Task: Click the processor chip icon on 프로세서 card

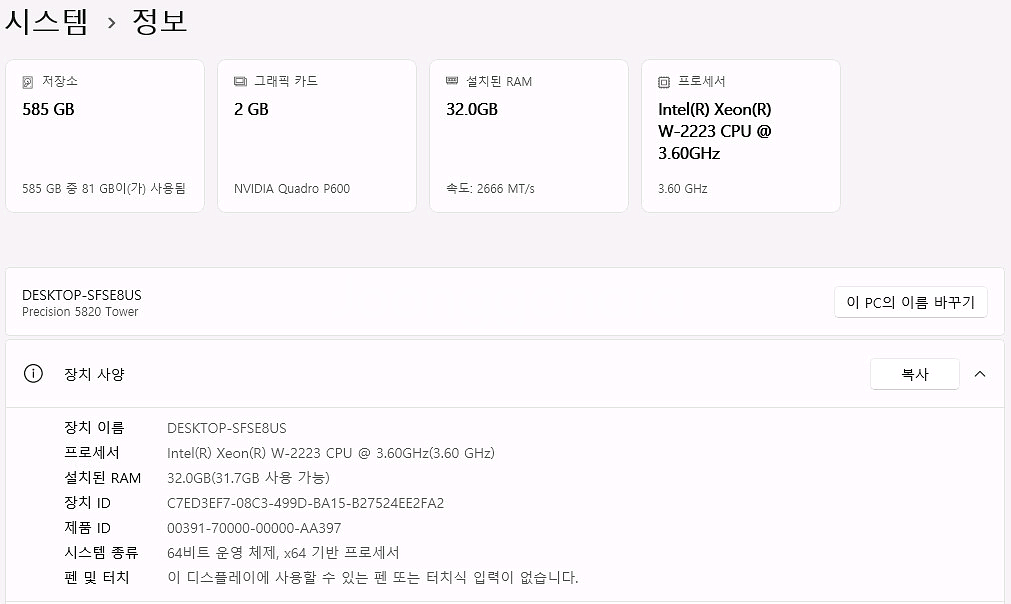Action: [664, 81]
